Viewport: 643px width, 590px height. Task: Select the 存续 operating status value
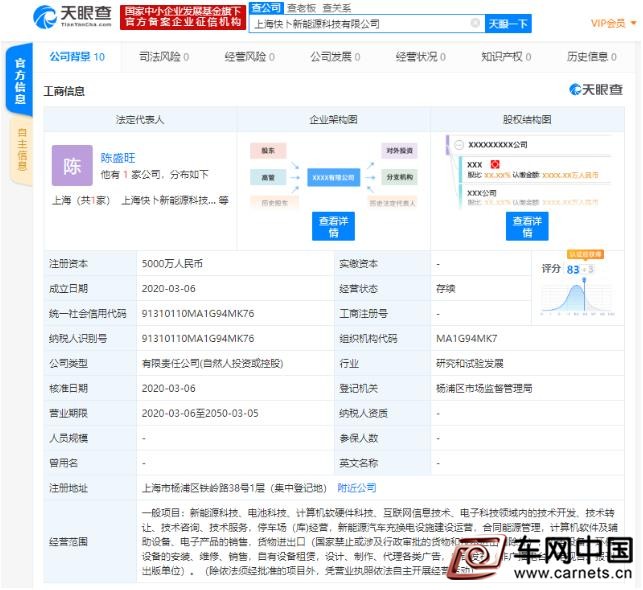point(446,289)
